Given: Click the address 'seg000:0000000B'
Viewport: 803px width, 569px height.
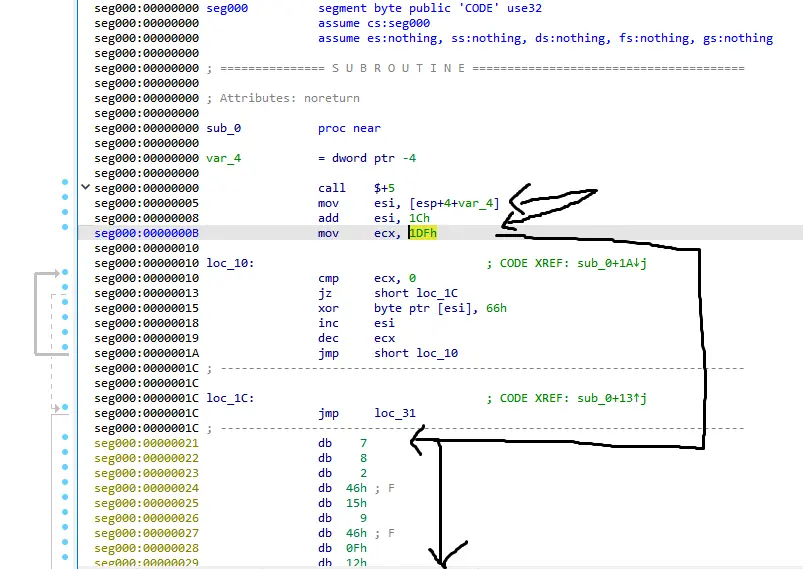Looking at the screenshot, I should (x=146, y=233).
